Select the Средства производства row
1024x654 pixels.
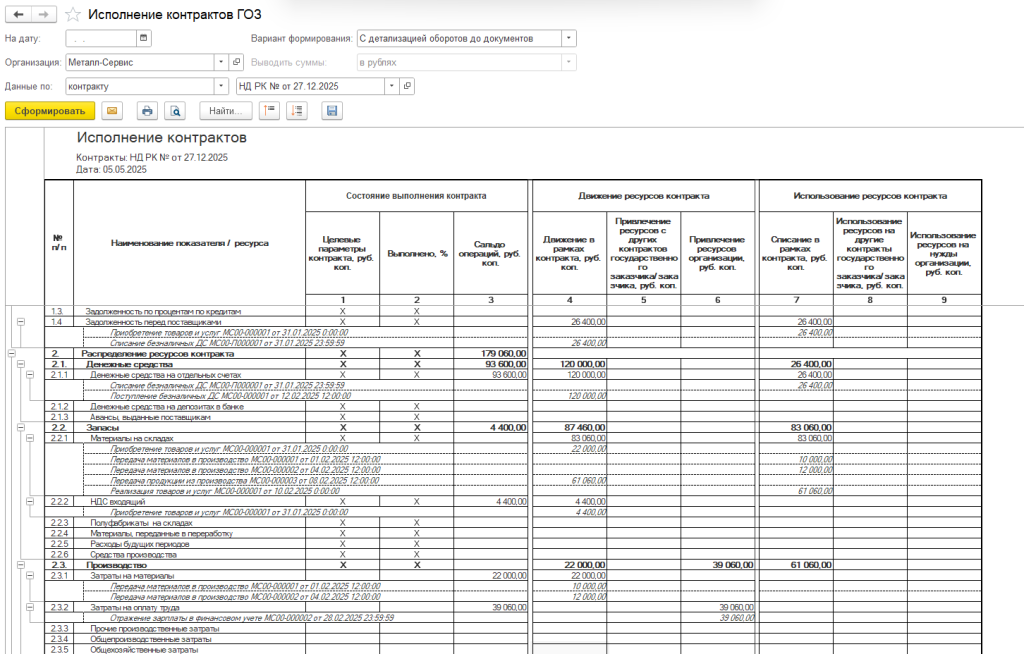[133, 555]
